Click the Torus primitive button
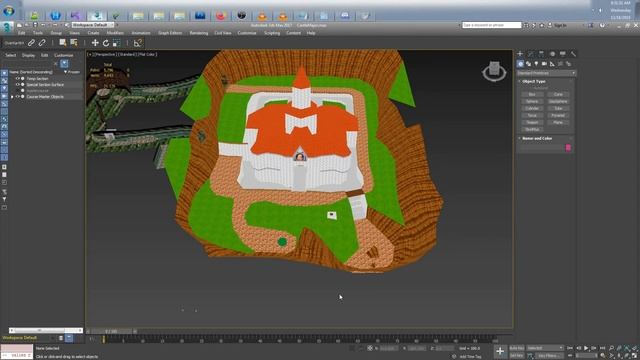Image resolution: width=640 pixels, height=360 pixels. 532,116
